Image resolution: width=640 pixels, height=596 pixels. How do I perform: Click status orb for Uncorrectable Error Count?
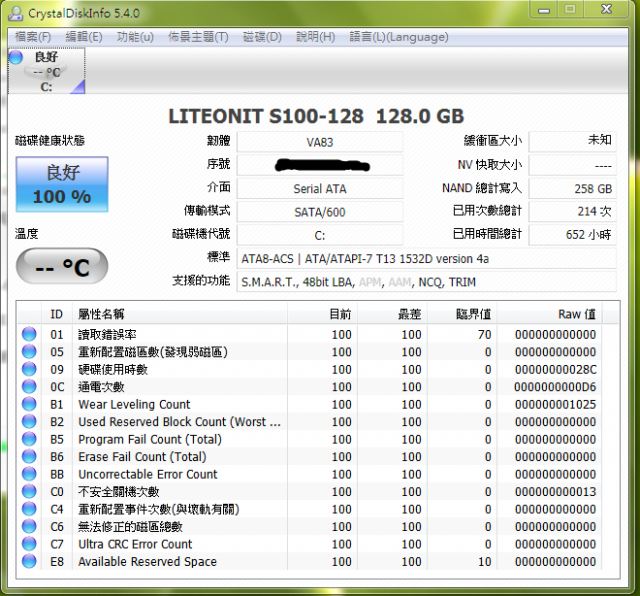[29, 474]
